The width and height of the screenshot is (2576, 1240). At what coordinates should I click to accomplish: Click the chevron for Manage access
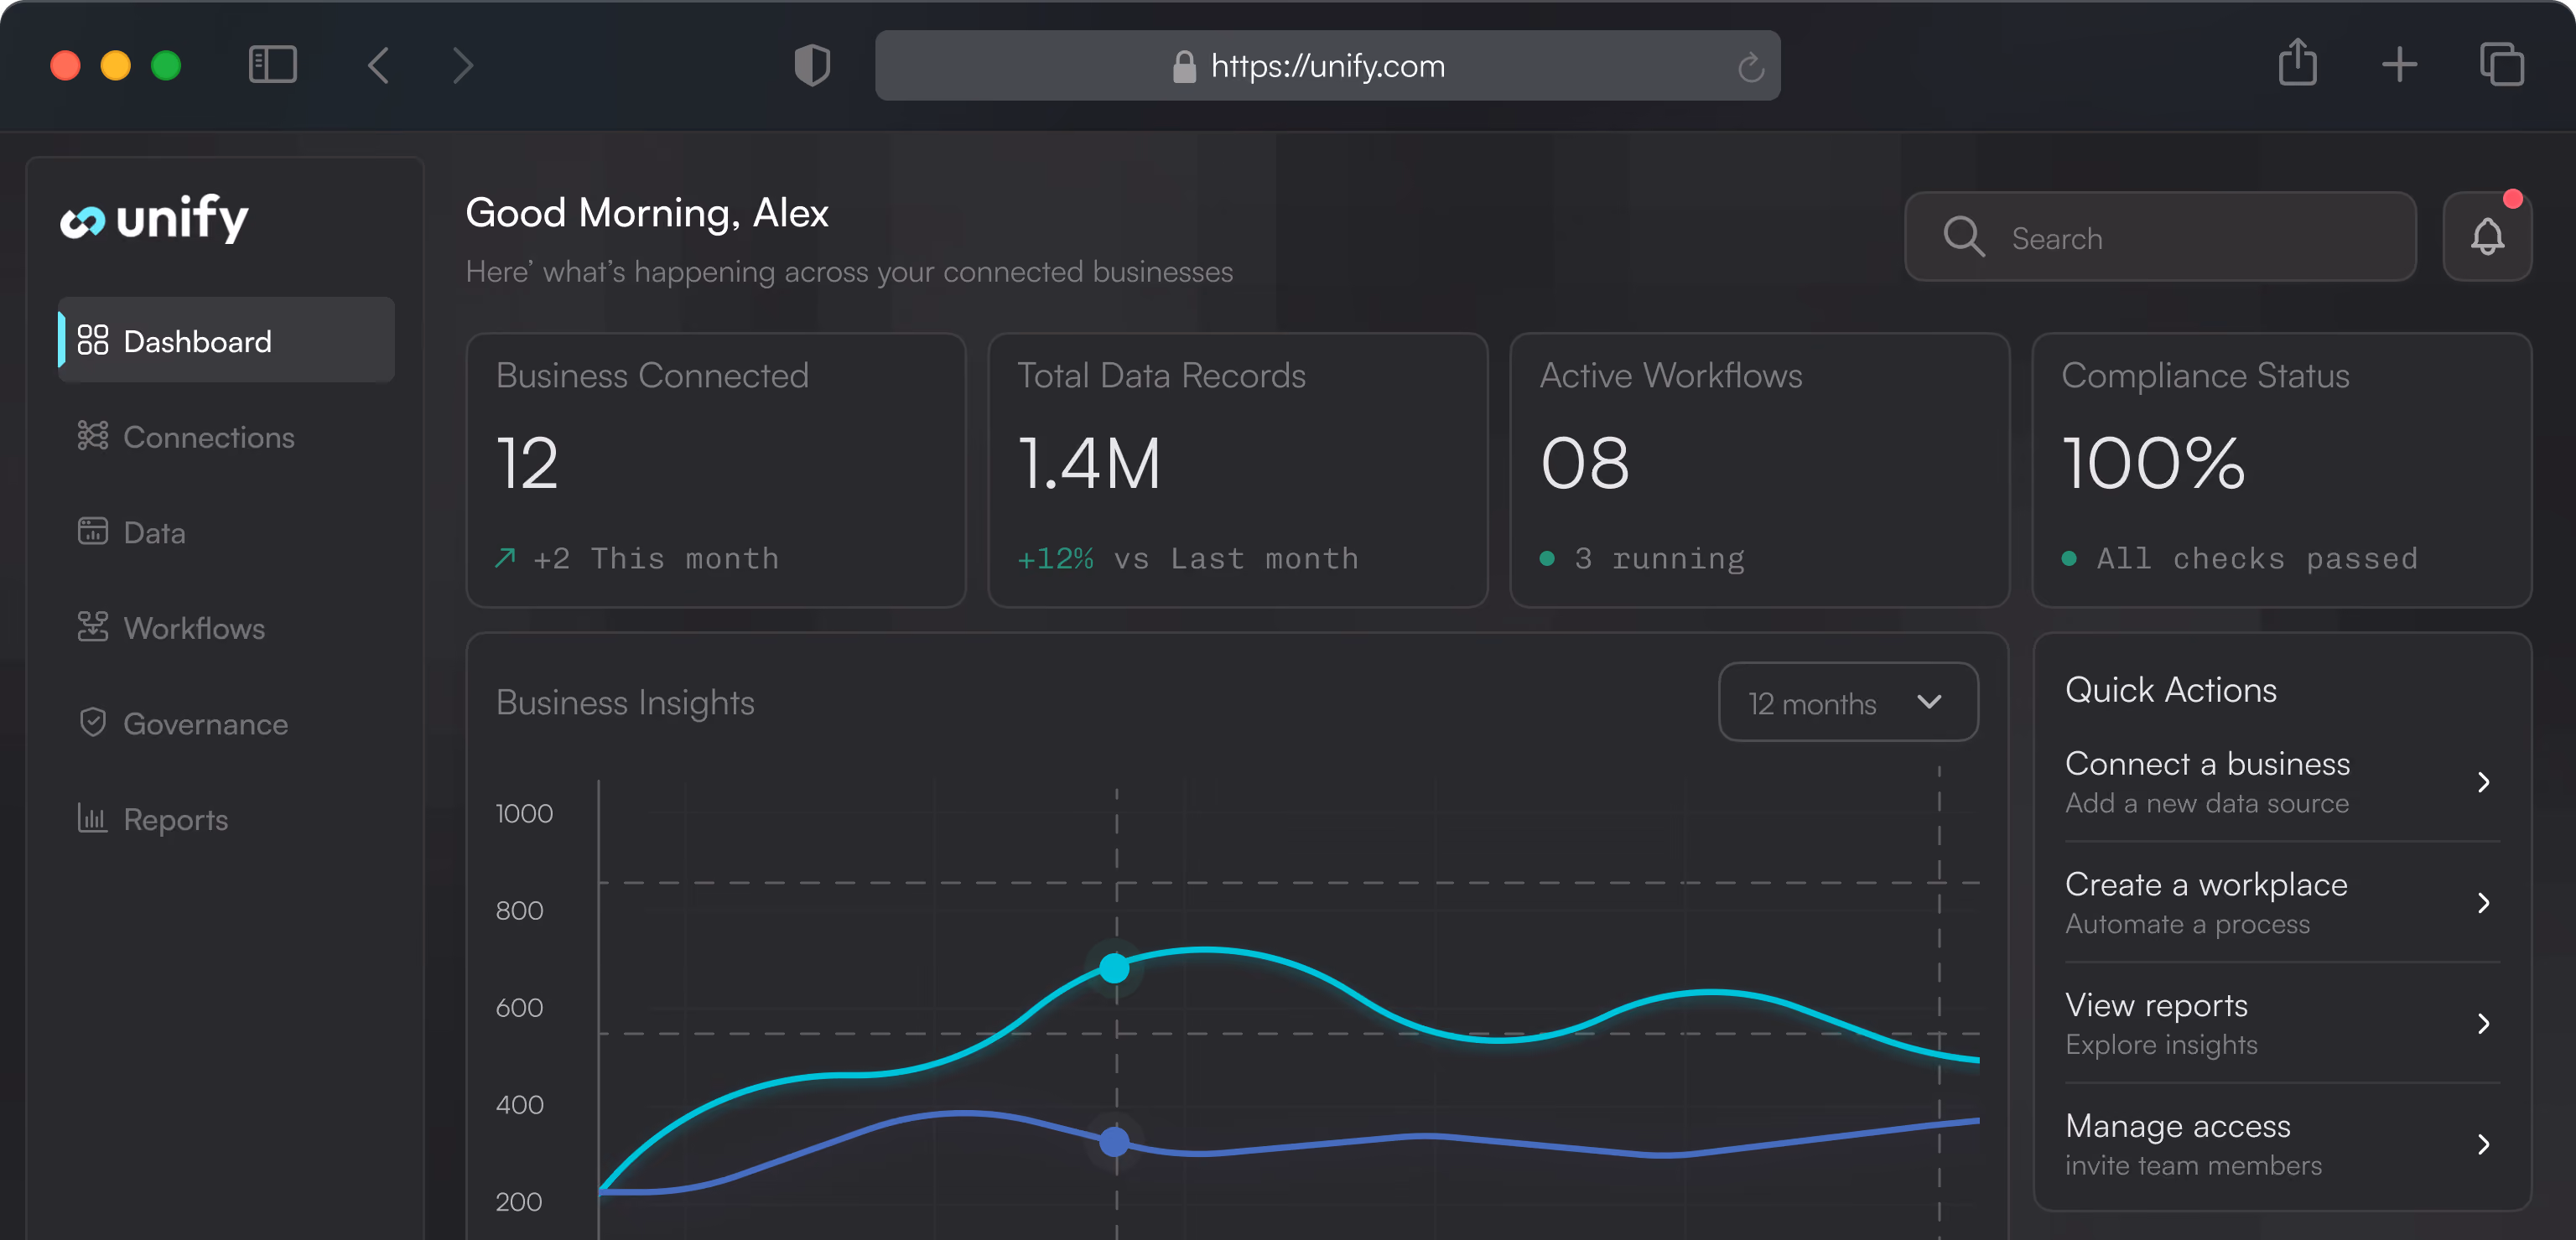coord(2483,1144)
